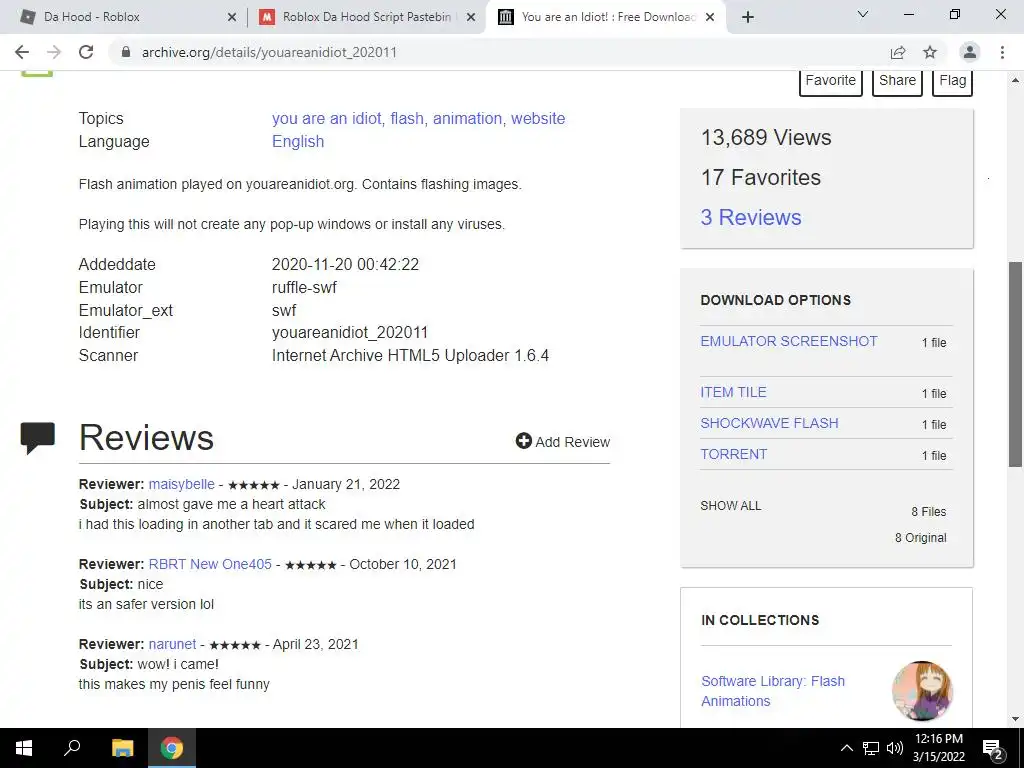Bookmark this page with the star icon
Screen dimensions: 1024x768
(x=930, y=52)
